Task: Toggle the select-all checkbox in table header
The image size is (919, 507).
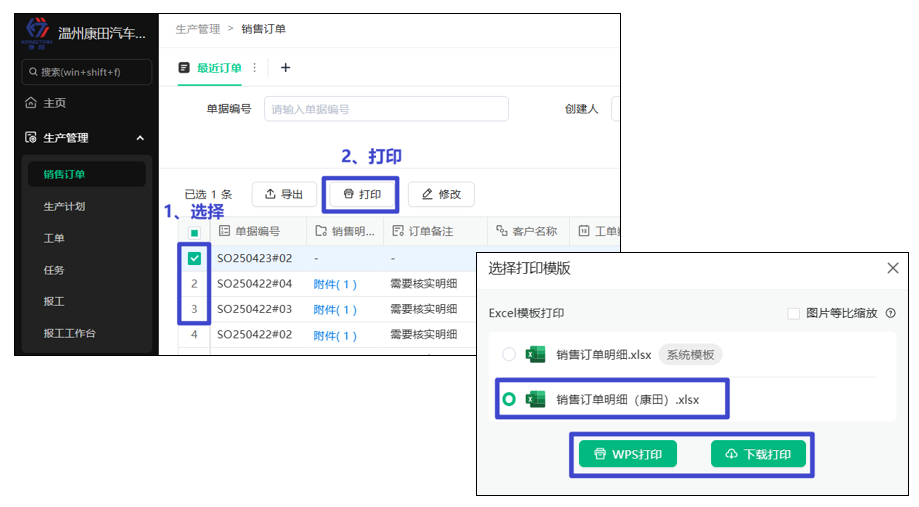Action: click(195, 232)
